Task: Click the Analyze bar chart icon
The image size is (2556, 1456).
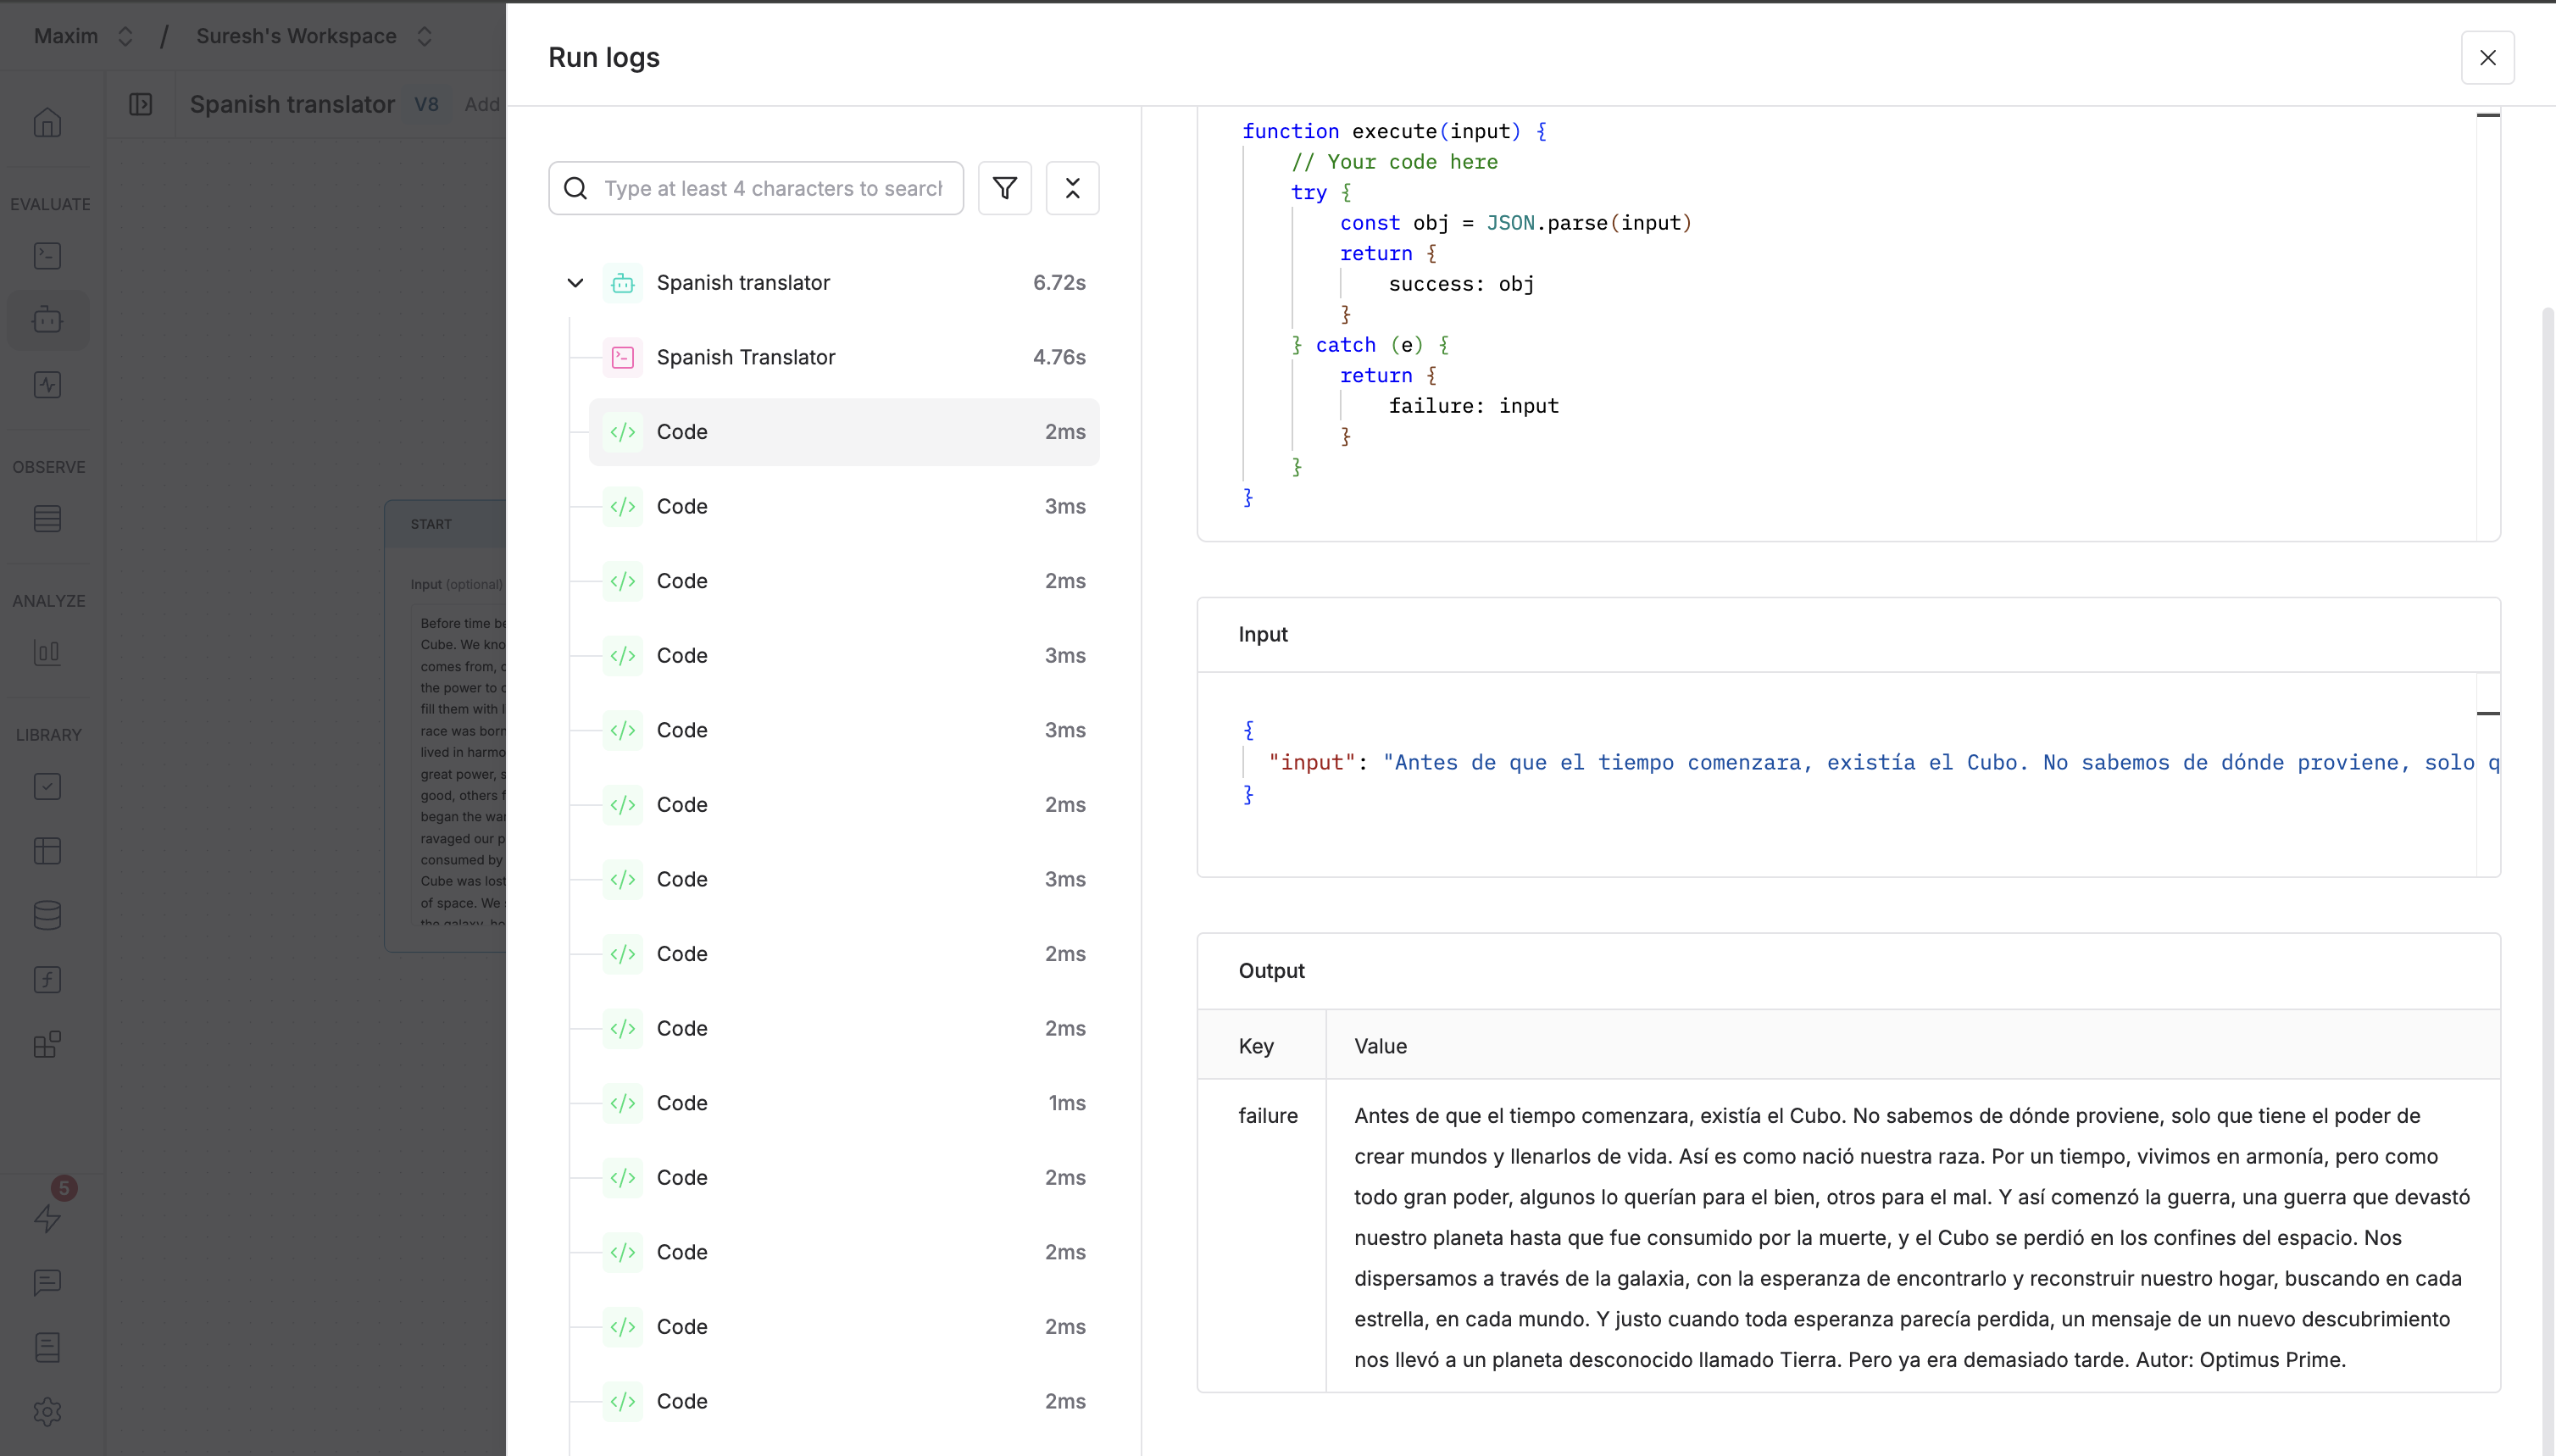Action: [x=47, y=653]
